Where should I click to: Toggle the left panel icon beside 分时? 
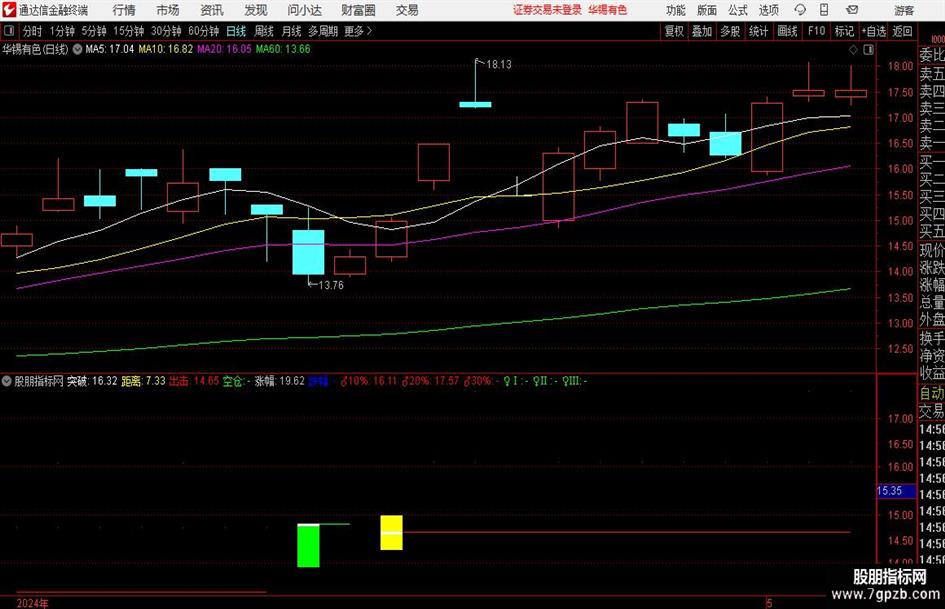[9, 31]
